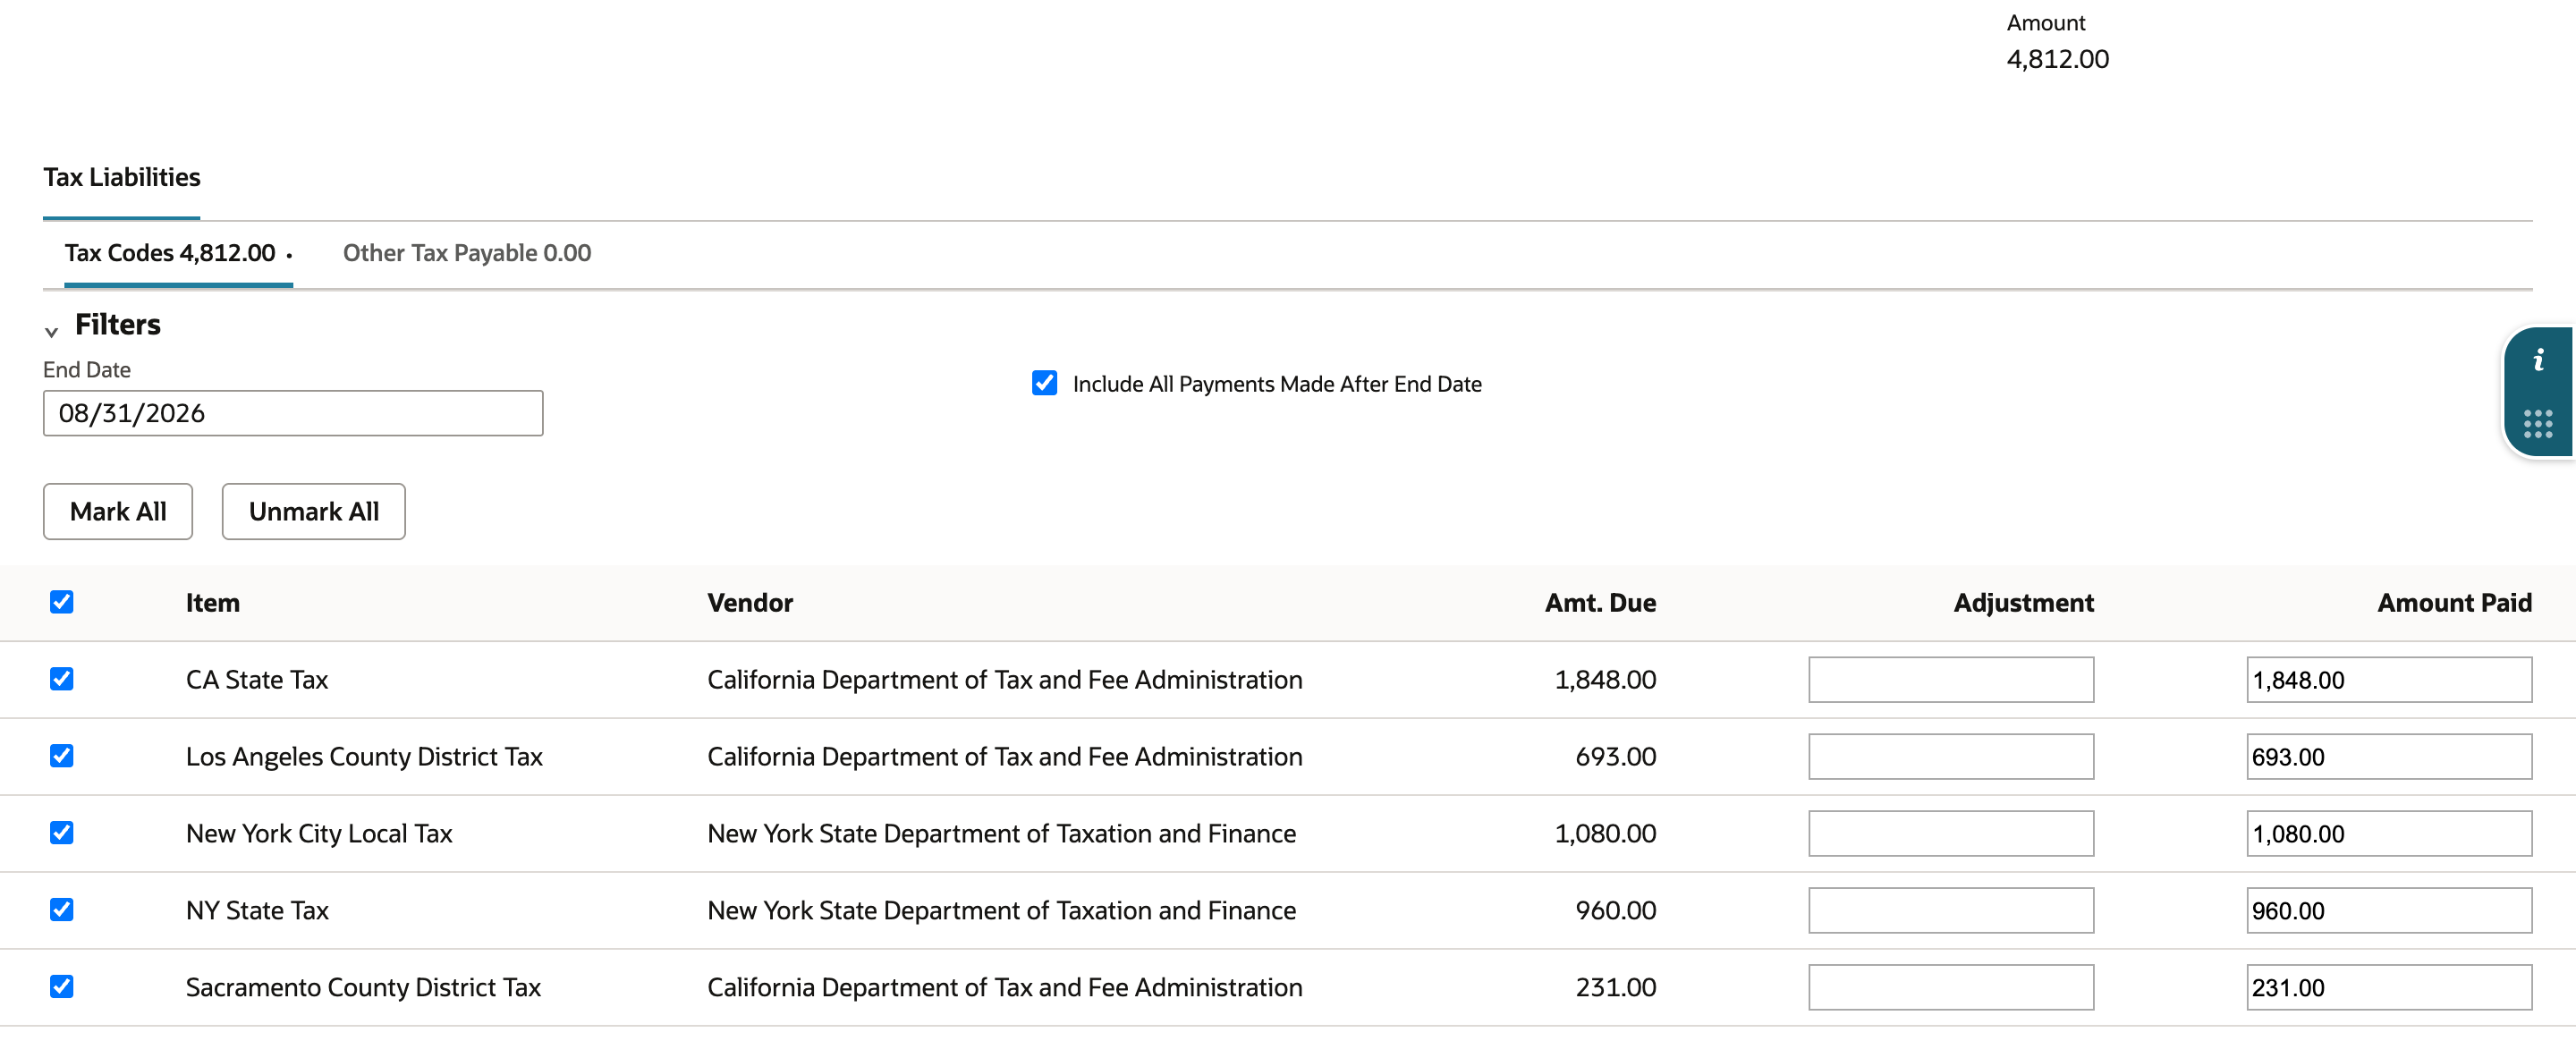Screen dimensions: 2576x1041
Task: Click the Vendor column header
Action: click(750, 602)
